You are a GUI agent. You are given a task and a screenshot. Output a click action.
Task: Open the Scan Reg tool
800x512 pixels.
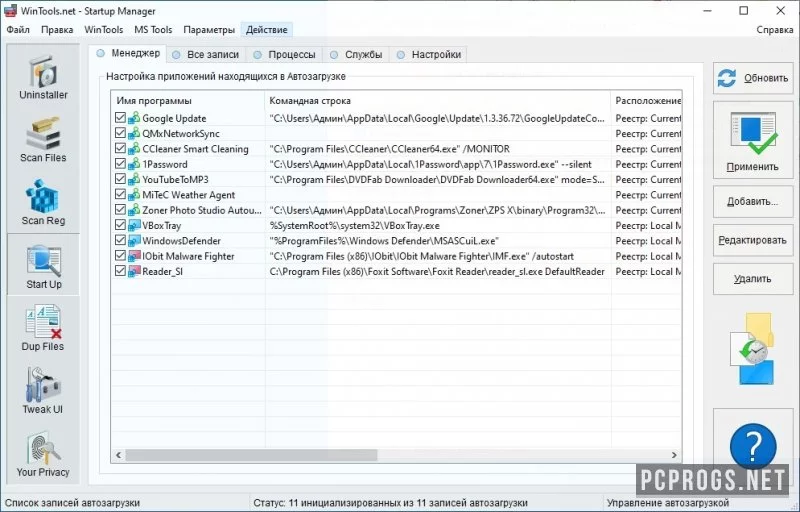click(43, 202)
